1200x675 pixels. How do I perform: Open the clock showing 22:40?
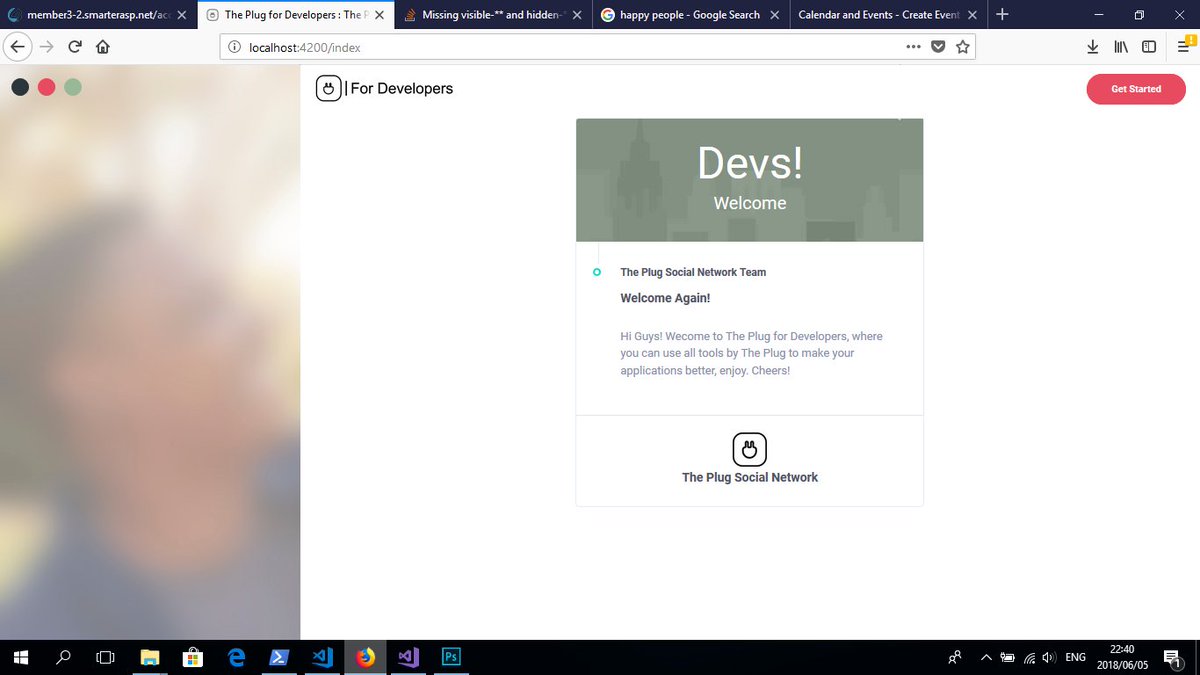point(1121,657)
